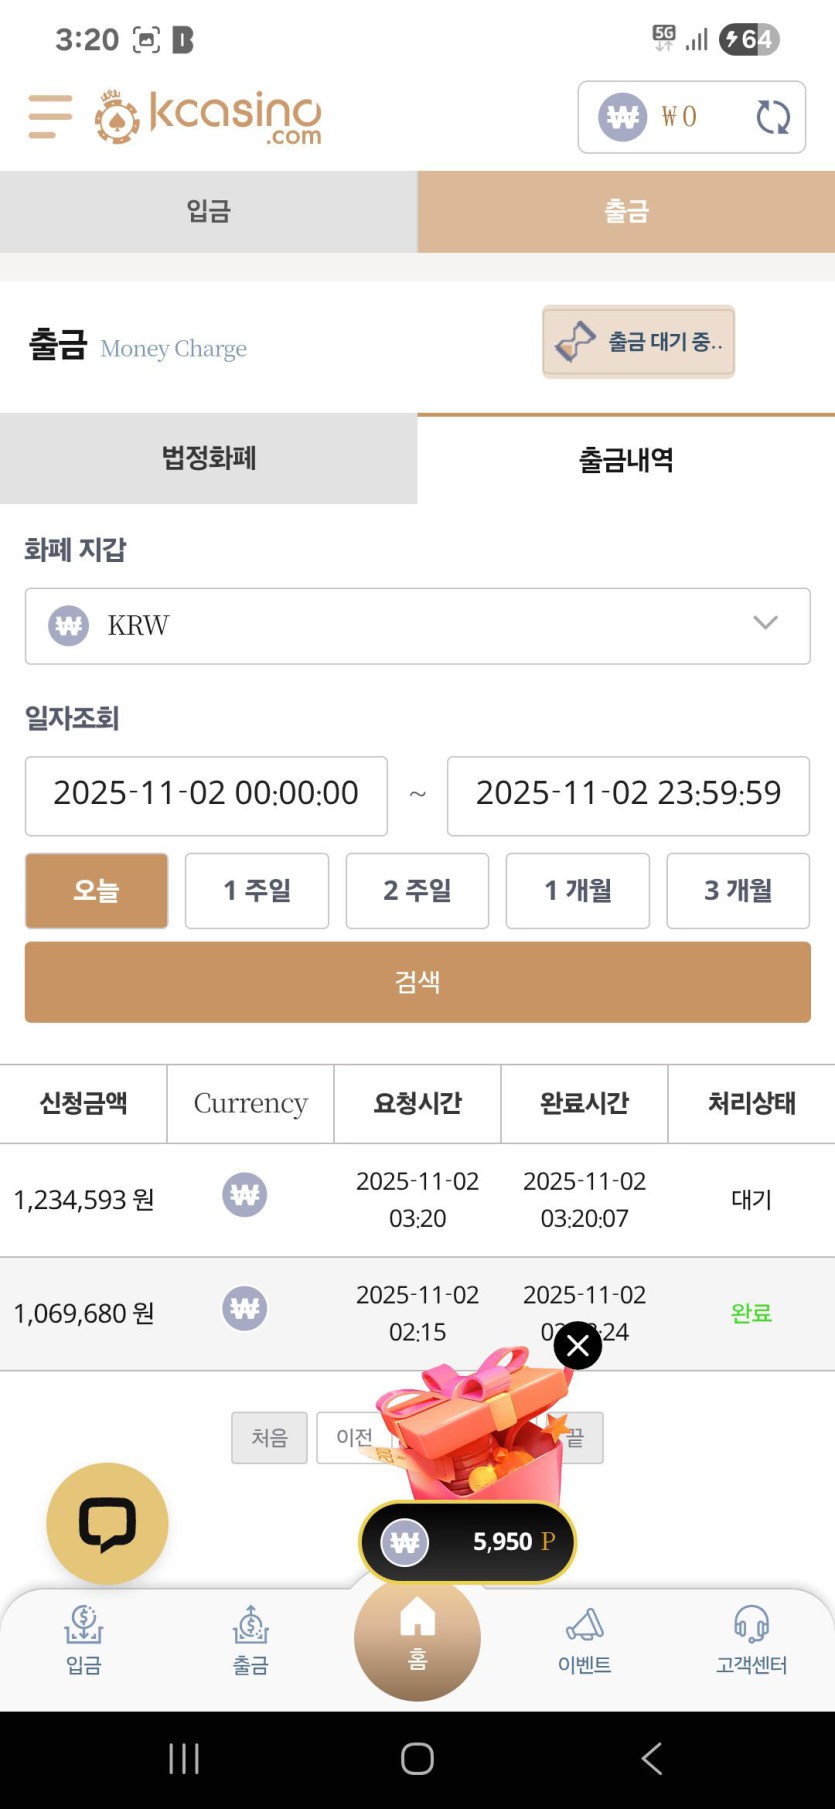Image resolution: width=835 pixels, height=1809 pixels.
Task: Switch to the 법정화폐 tab
Action: [208, 458]
